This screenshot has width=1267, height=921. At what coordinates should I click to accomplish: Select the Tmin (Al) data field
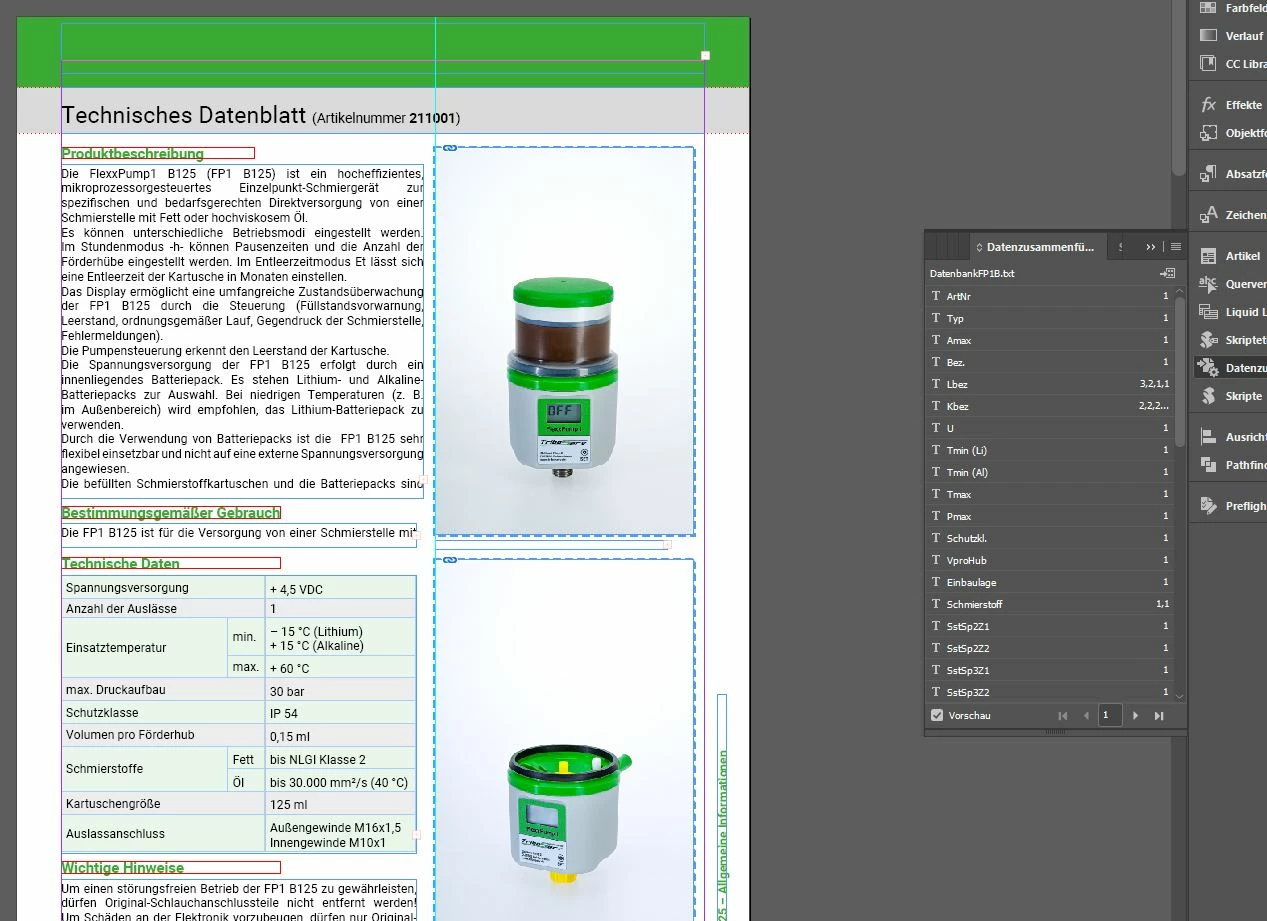[x=1050, y=472]
